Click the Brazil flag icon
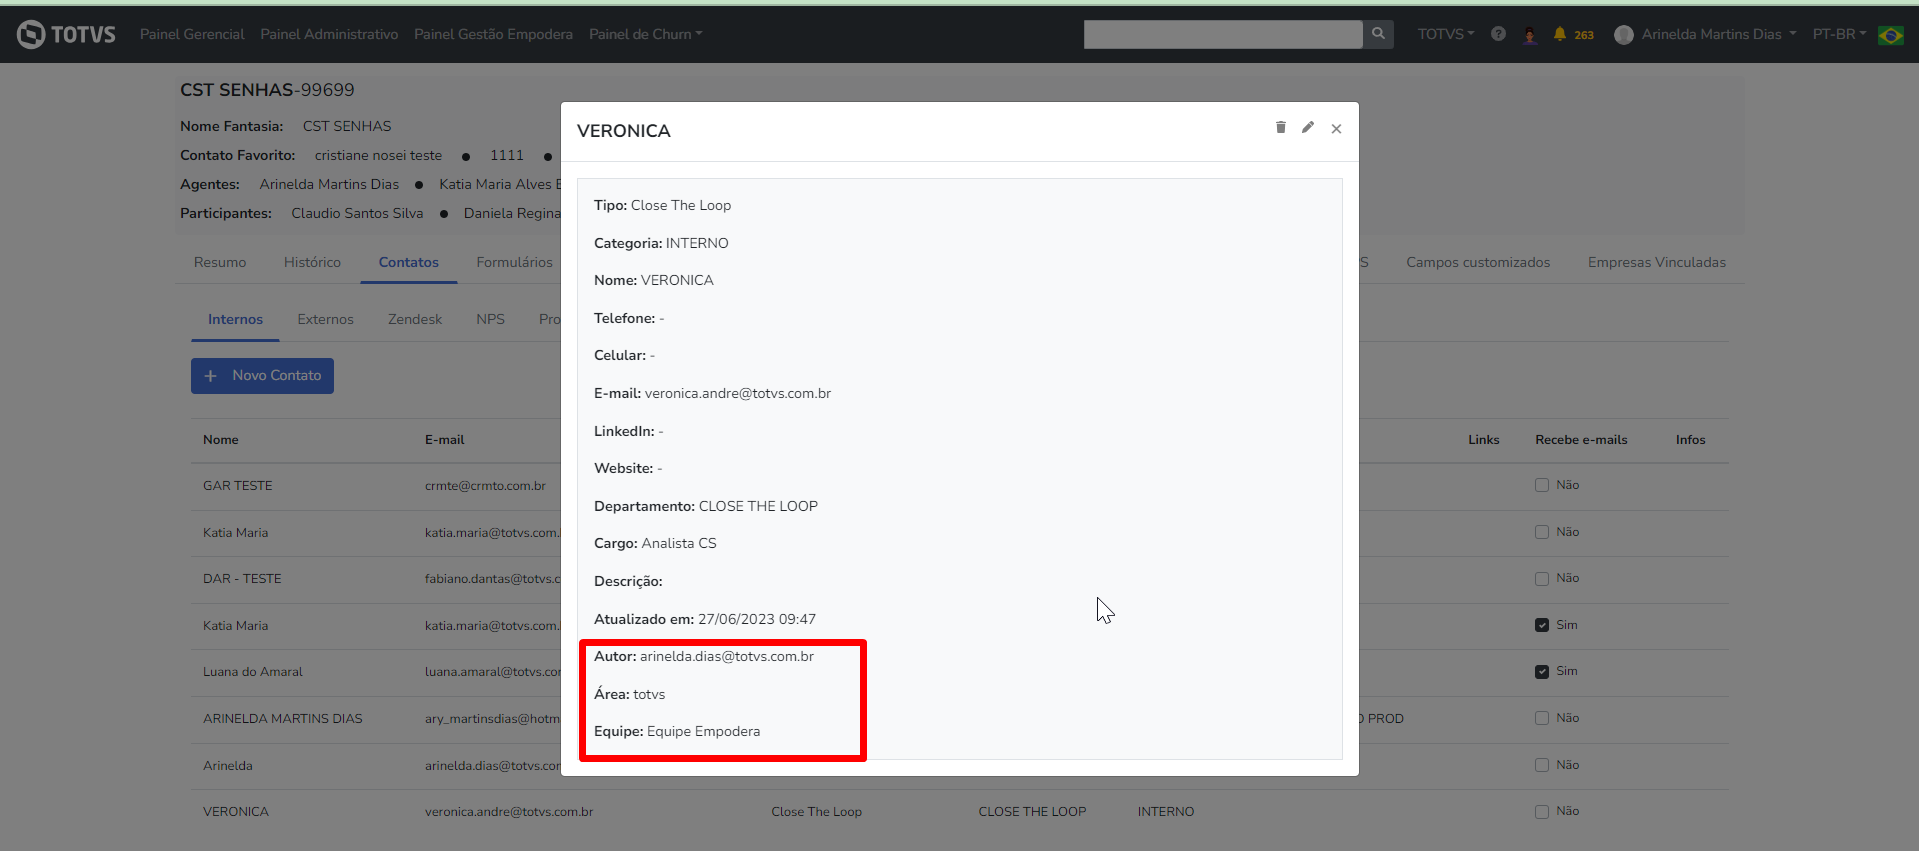 [1890, 35]
